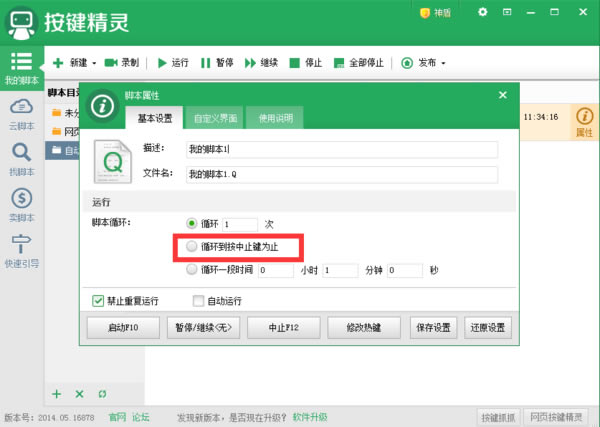Select 循环到按中止键为止 radio option
Screen dimensions: 600x427
point(192,246)
